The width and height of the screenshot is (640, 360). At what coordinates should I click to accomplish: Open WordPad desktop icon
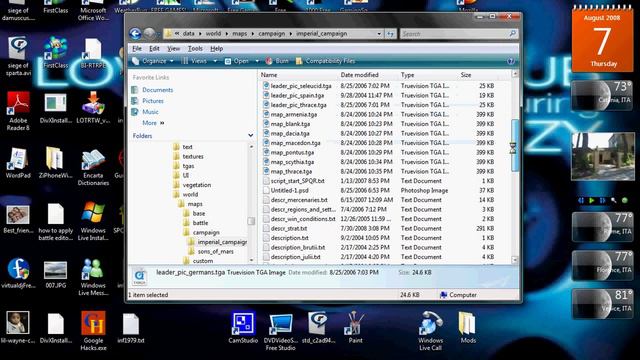point(18,163)
